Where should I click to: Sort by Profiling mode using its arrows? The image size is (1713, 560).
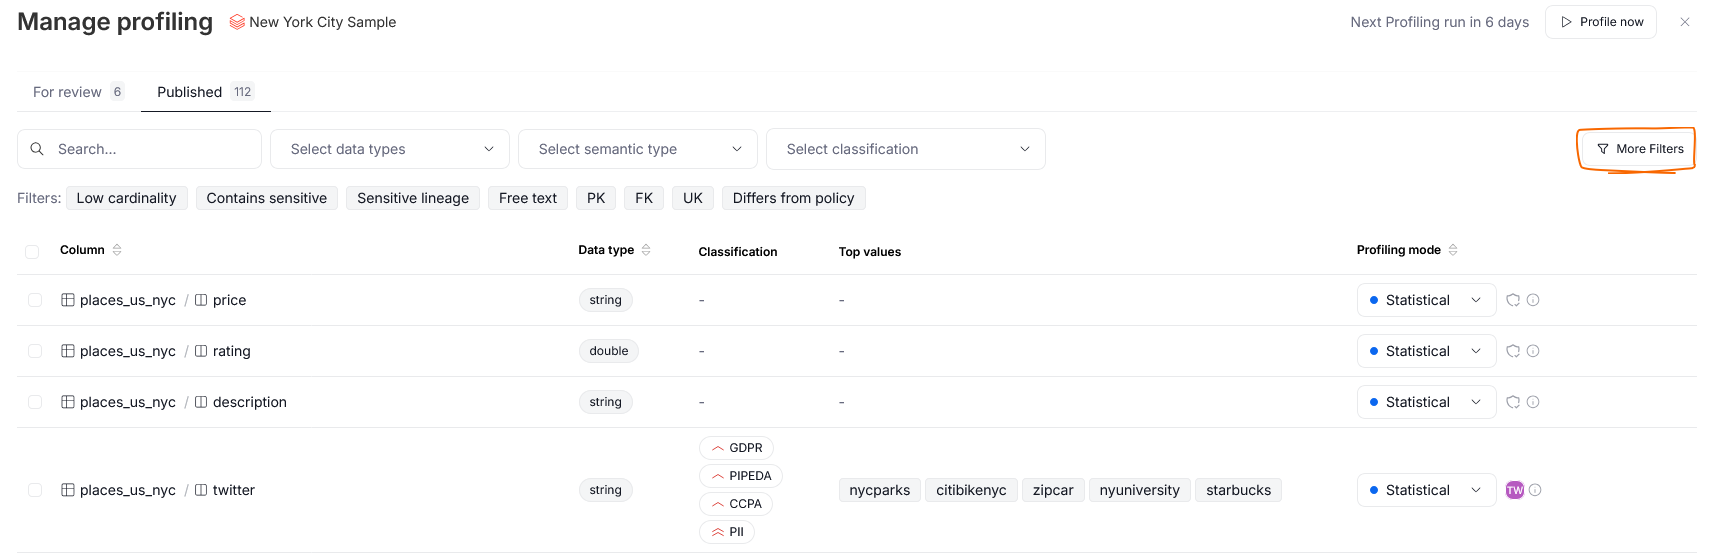pyautogui.click(x=1453, y=250)
